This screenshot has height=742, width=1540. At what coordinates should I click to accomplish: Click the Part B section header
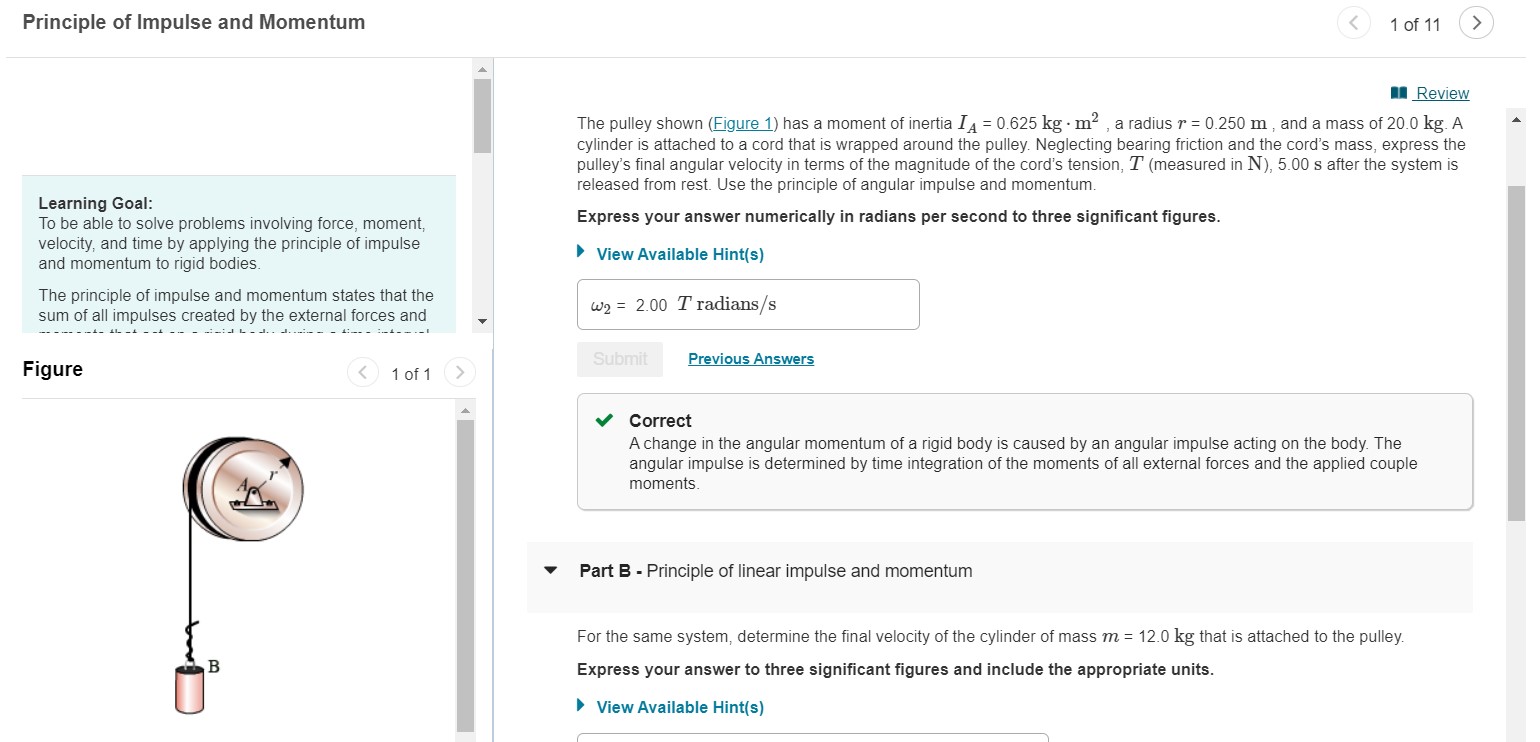tap(775, 570)
